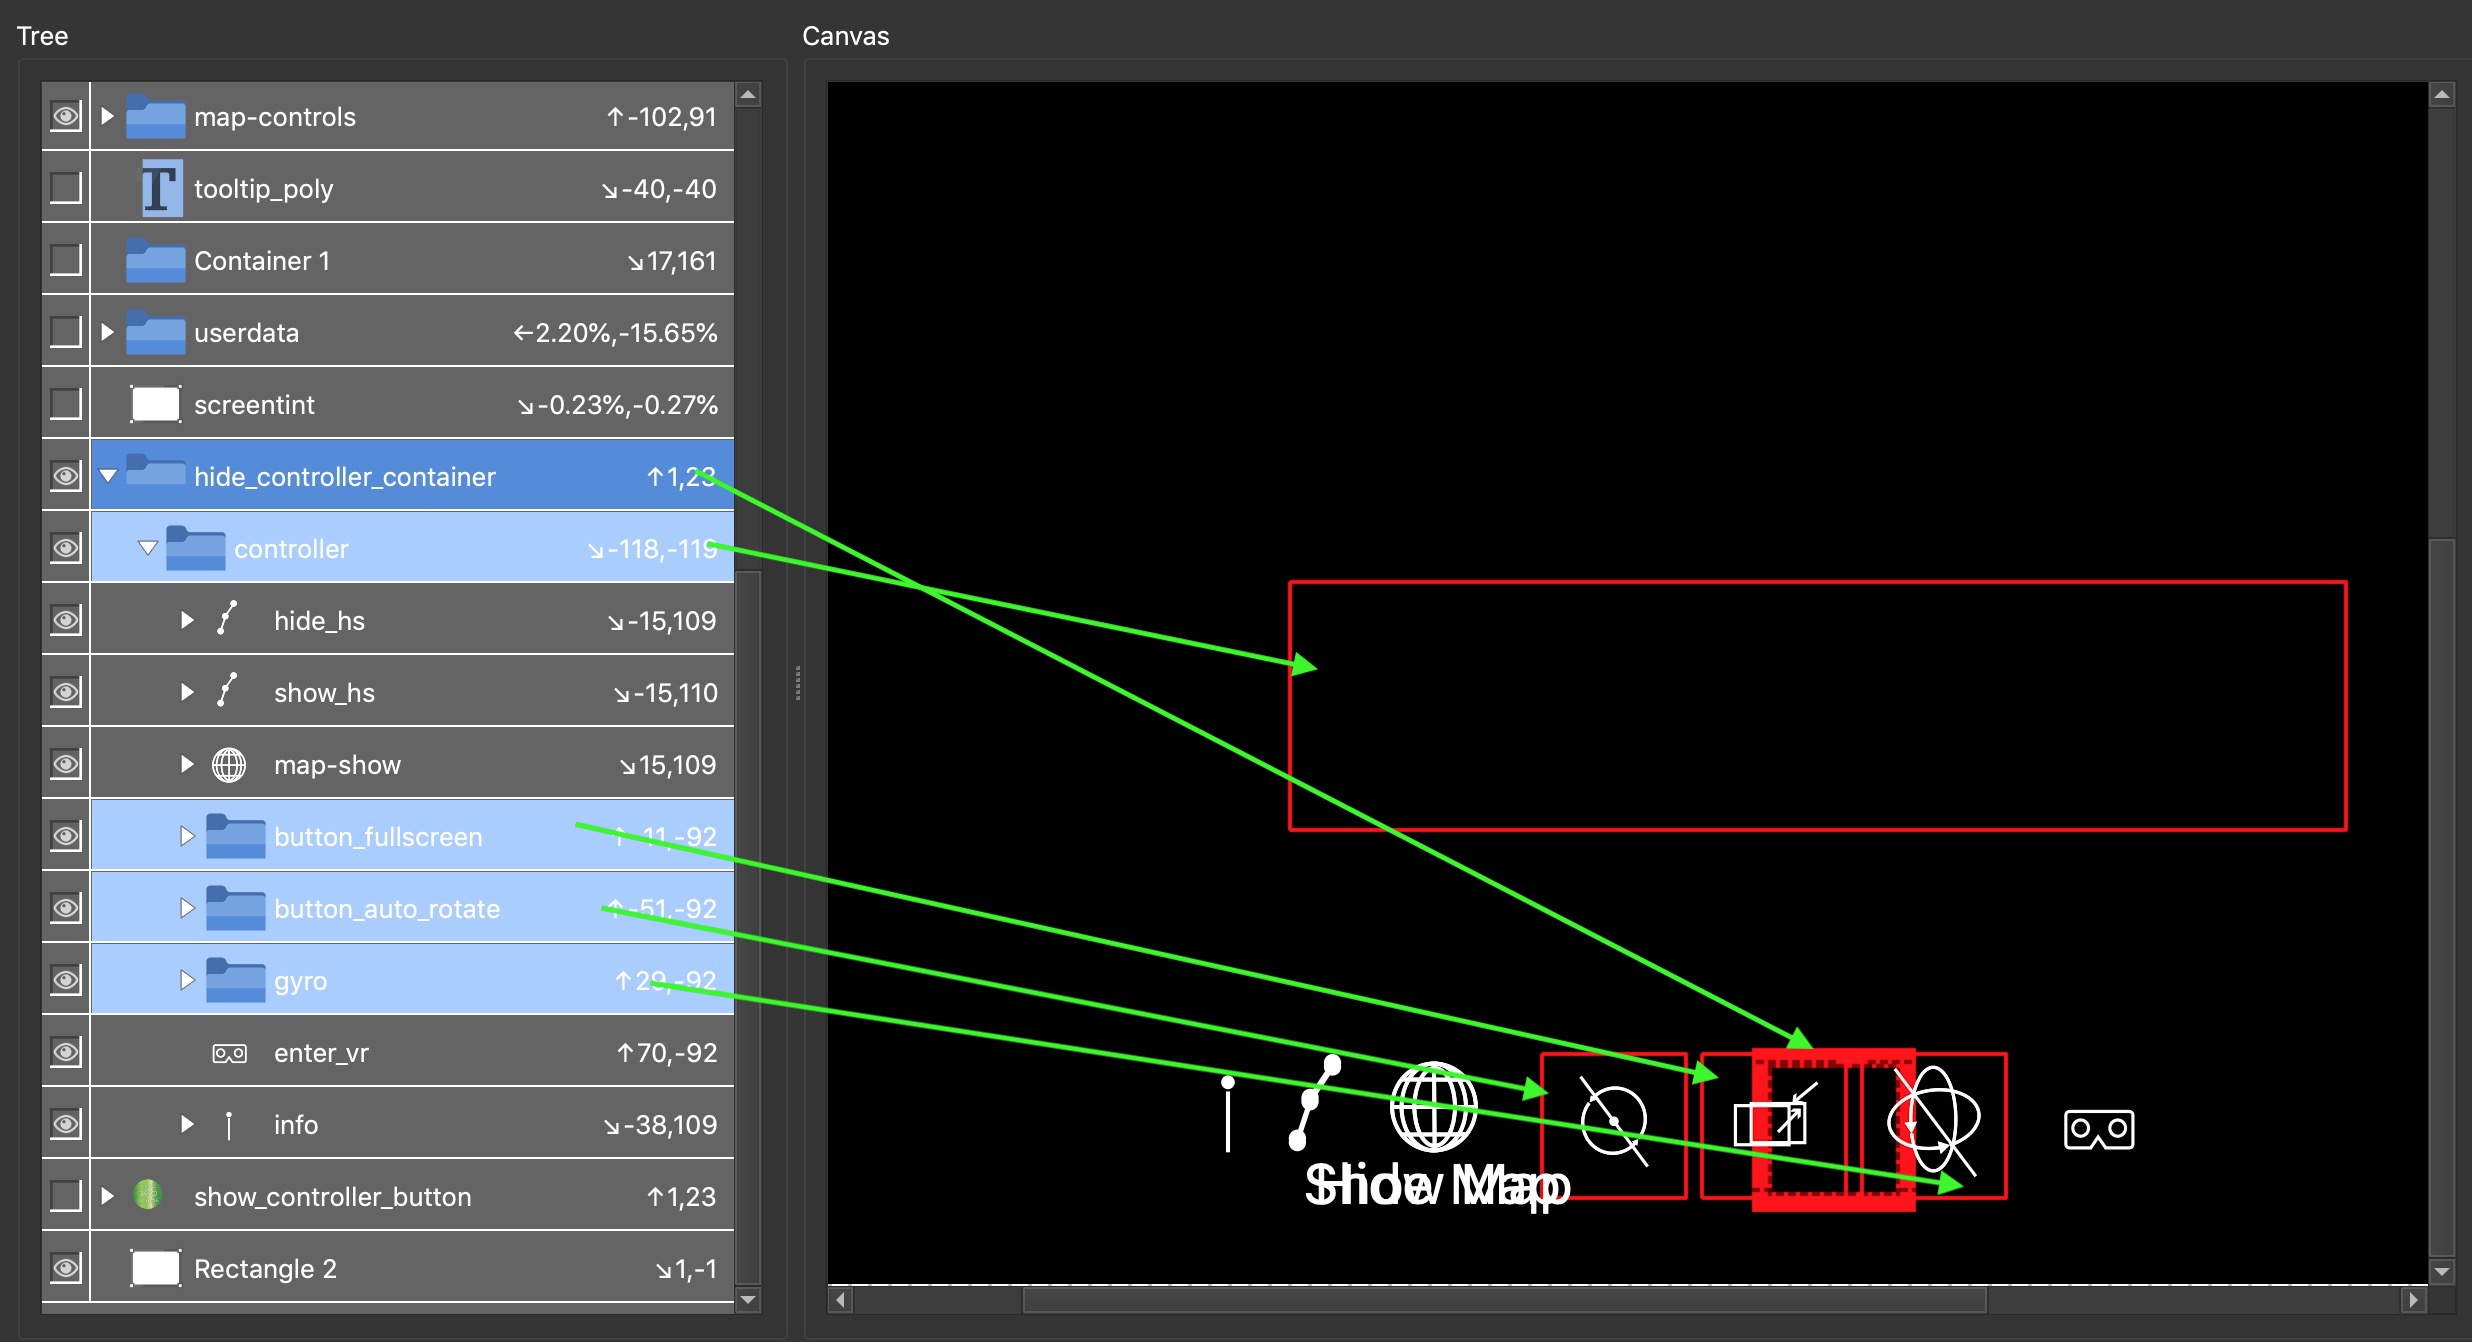
Task: Click the enter_vr goggles icon in tree
Action: pos(229,1053)
